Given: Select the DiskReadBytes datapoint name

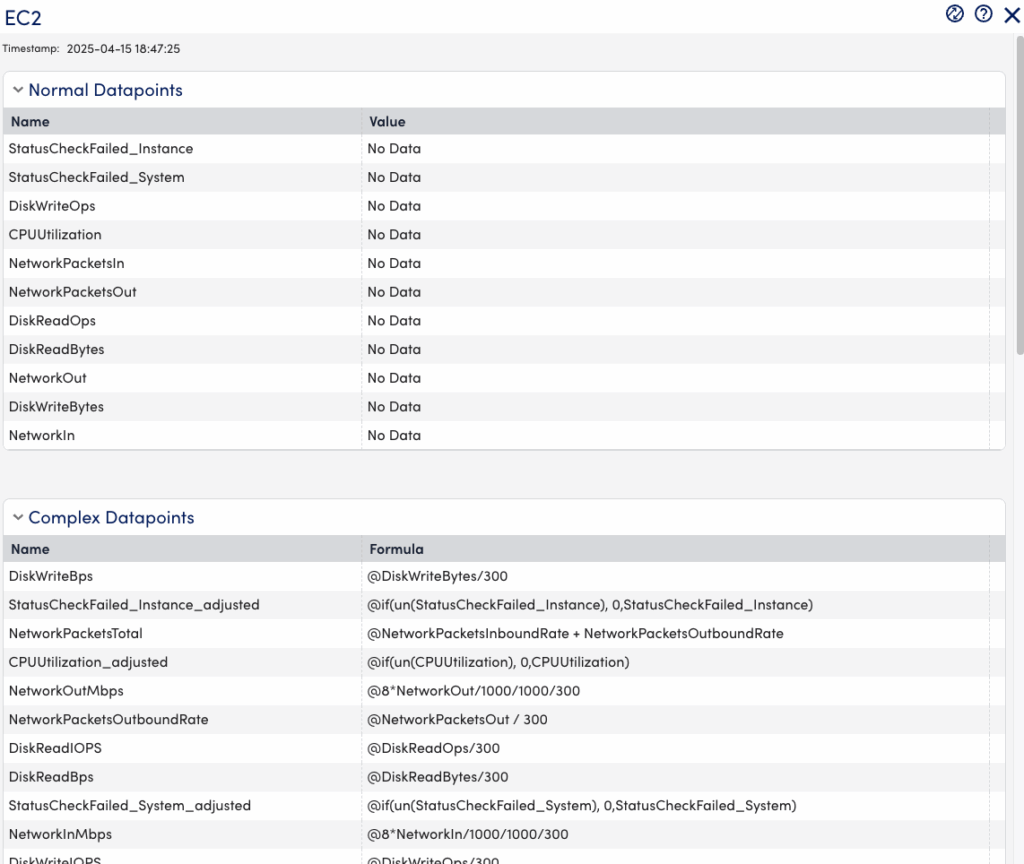Looking at the screenshot, I should coord(57,350).
